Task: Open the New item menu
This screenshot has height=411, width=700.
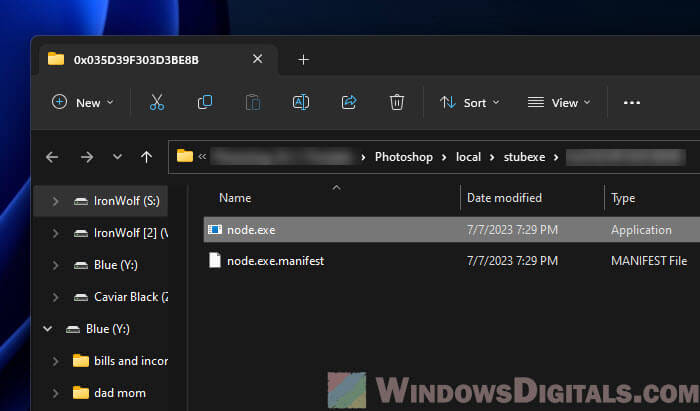Action: [x=83, y=103]
